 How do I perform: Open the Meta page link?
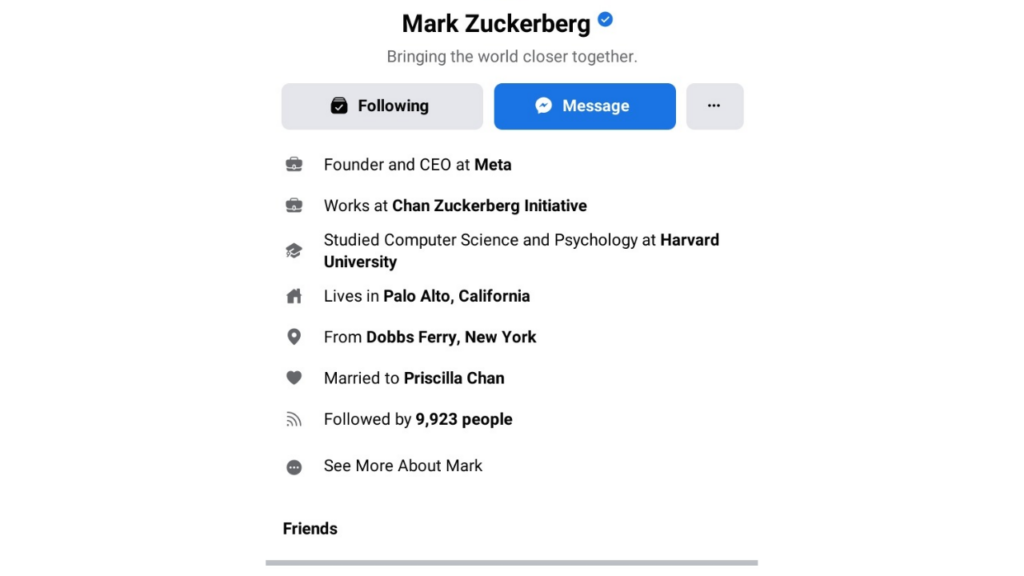click(x=492, y=165)
